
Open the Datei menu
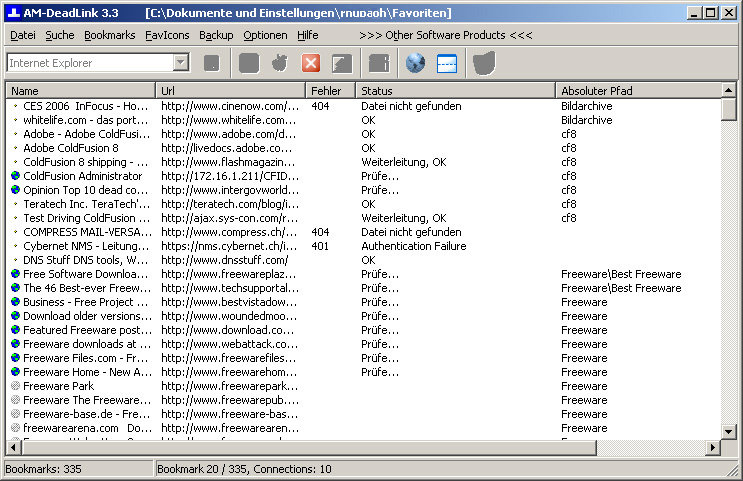coord(23,35)
